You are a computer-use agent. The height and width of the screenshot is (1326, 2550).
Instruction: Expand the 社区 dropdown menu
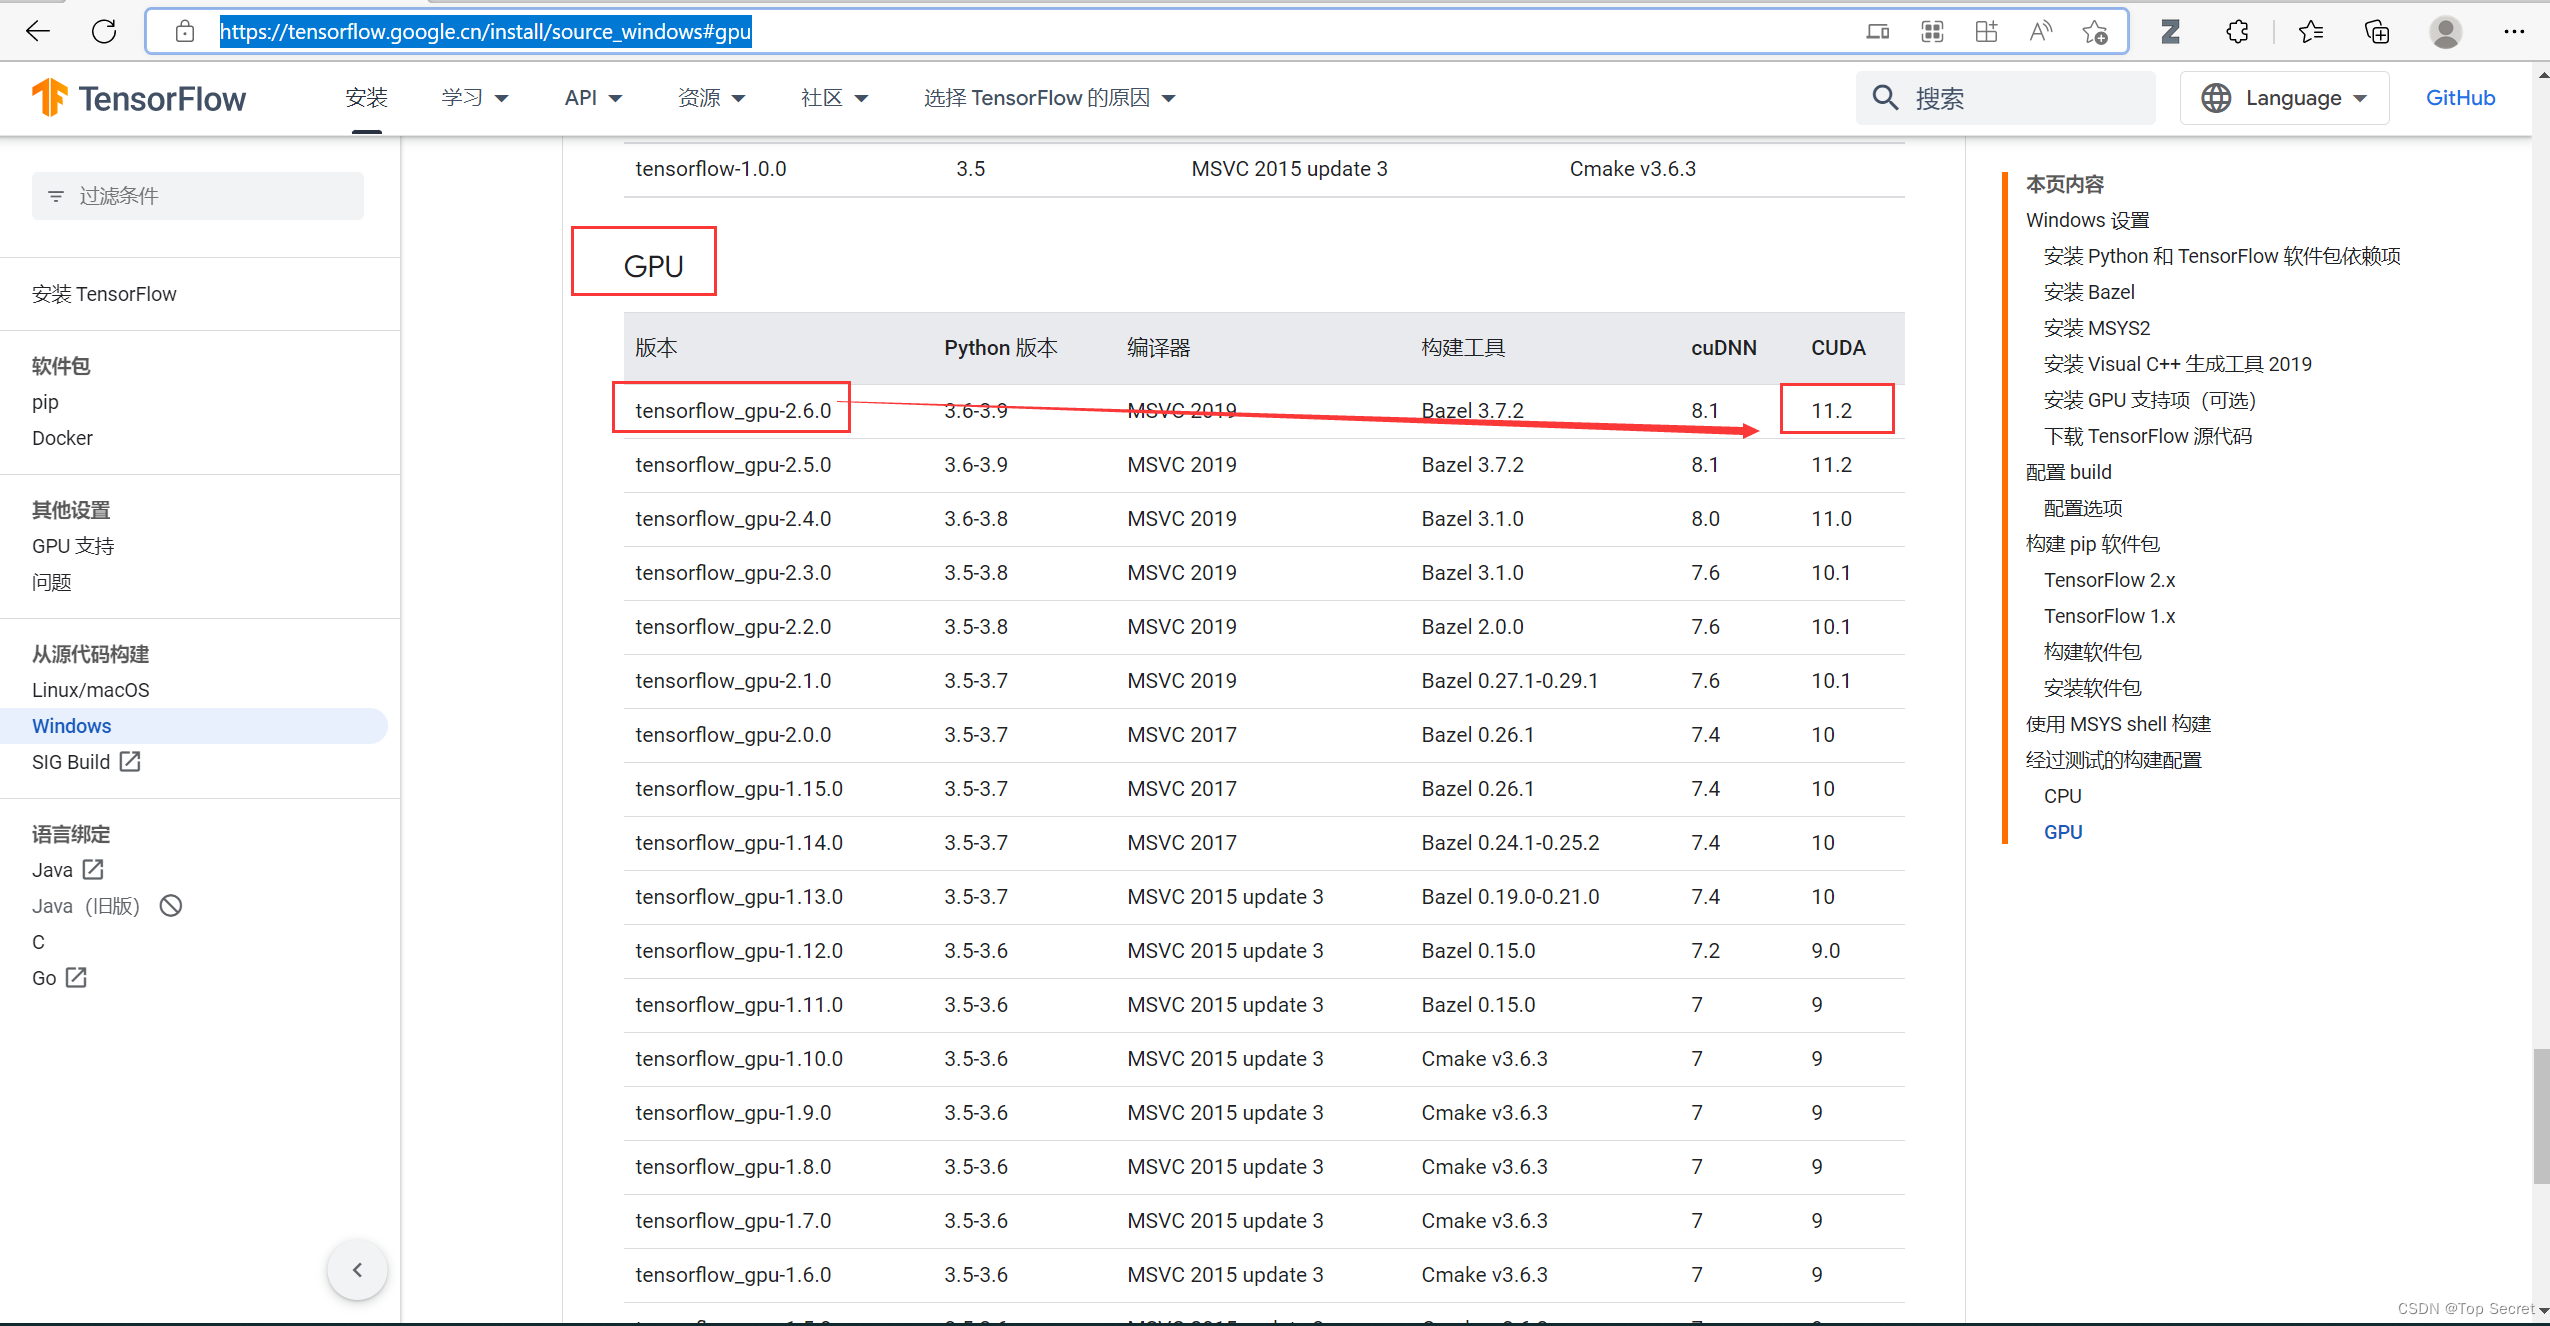tap(834, 98)
